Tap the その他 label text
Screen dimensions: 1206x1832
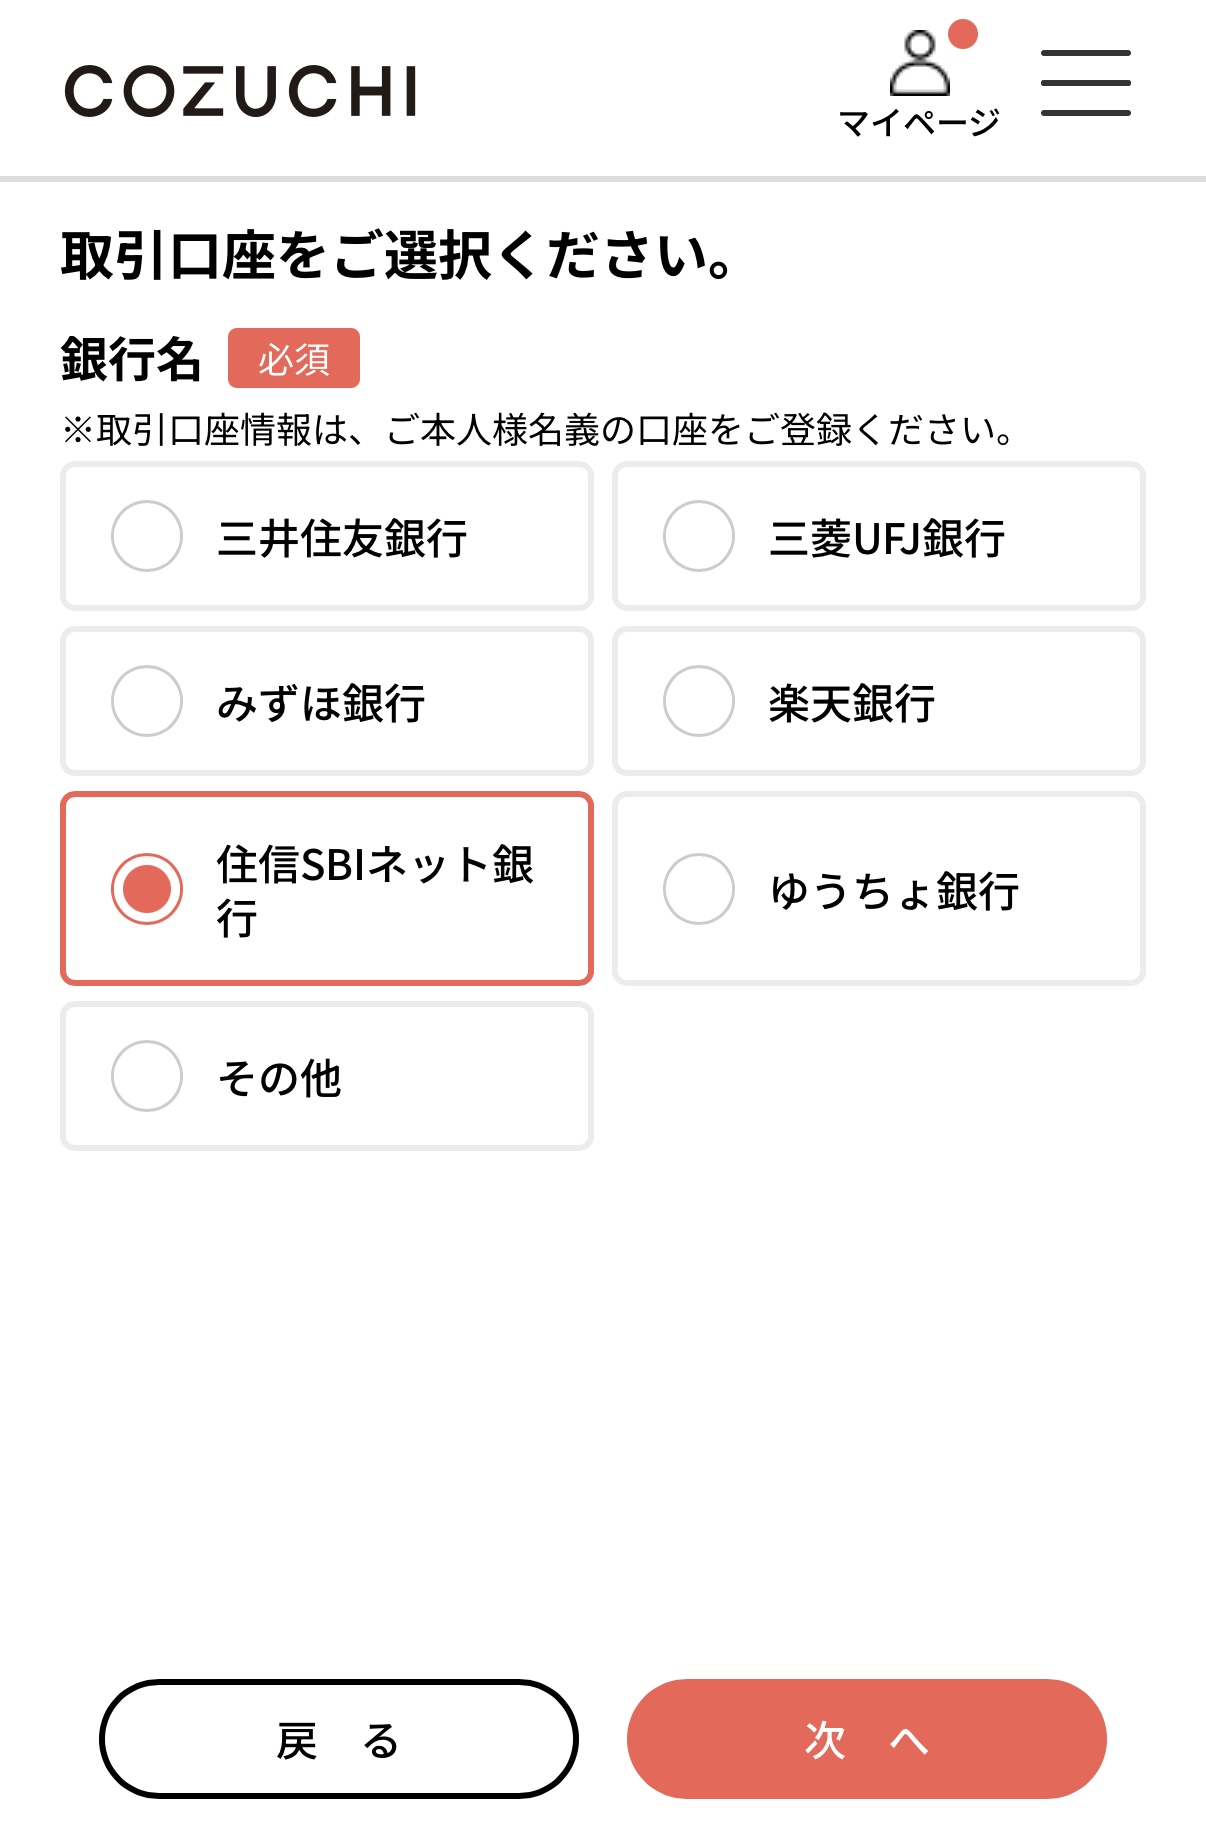(x=280, y=1078)
